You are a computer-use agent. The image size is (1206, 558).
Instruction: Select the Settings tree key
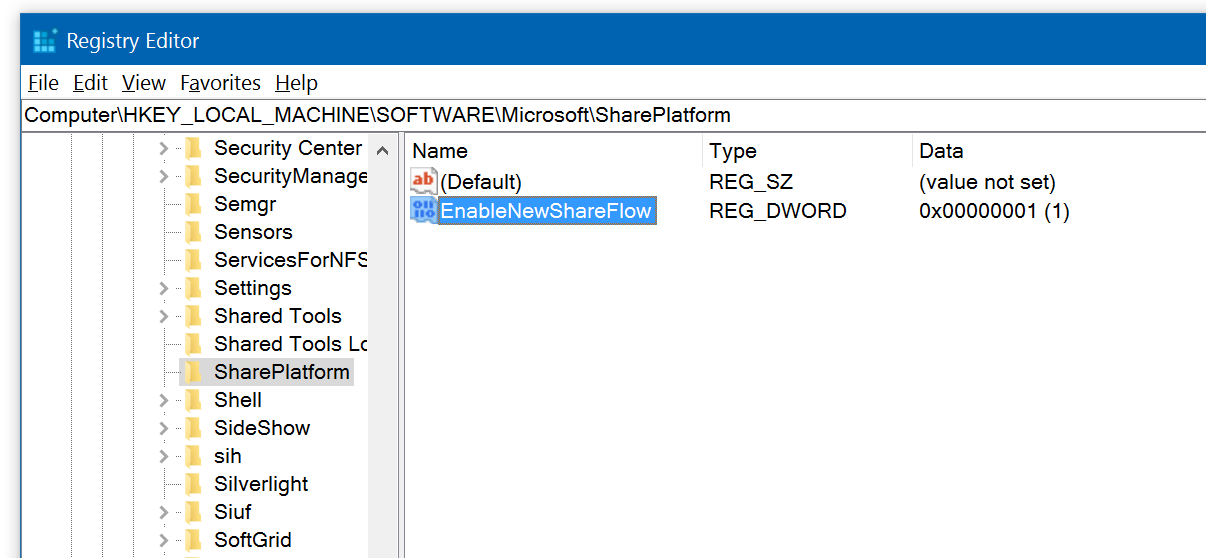click(253, 288)
